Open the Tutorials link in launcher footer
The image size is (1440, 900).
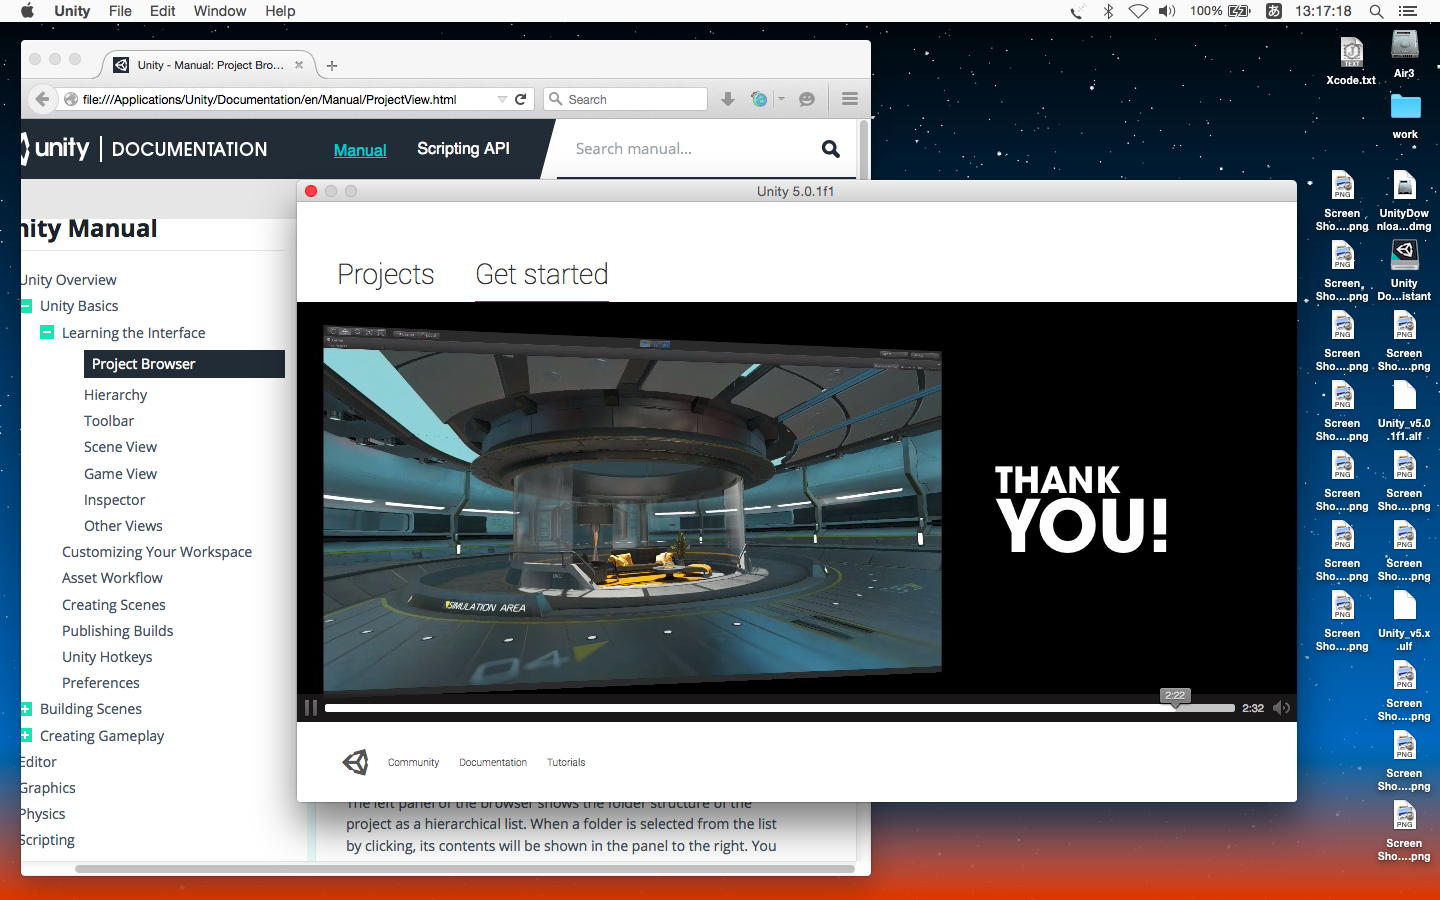tap(566, 762)
